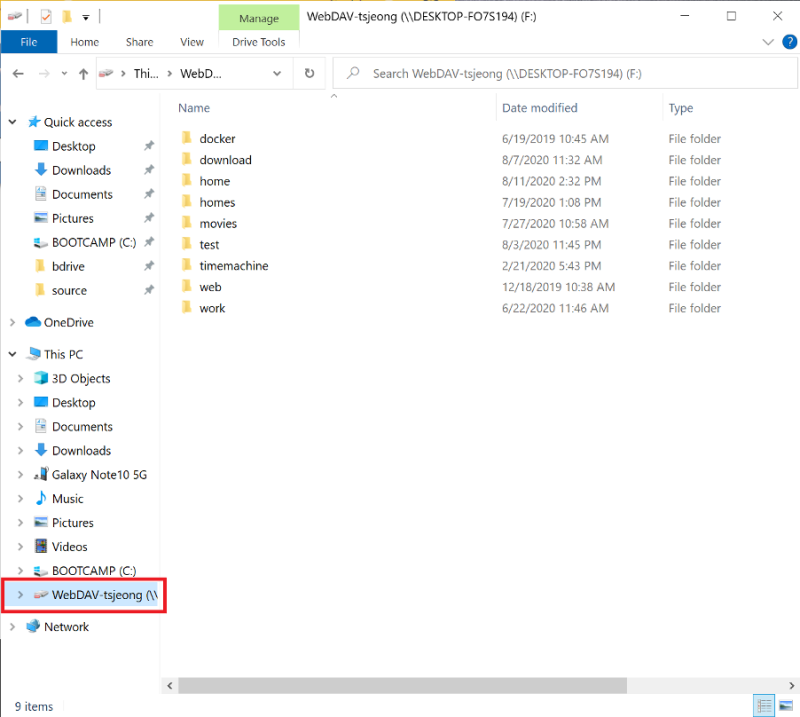Switch to Large icons view layout
This screenshot has width=800, height=717.
[786, 706]
